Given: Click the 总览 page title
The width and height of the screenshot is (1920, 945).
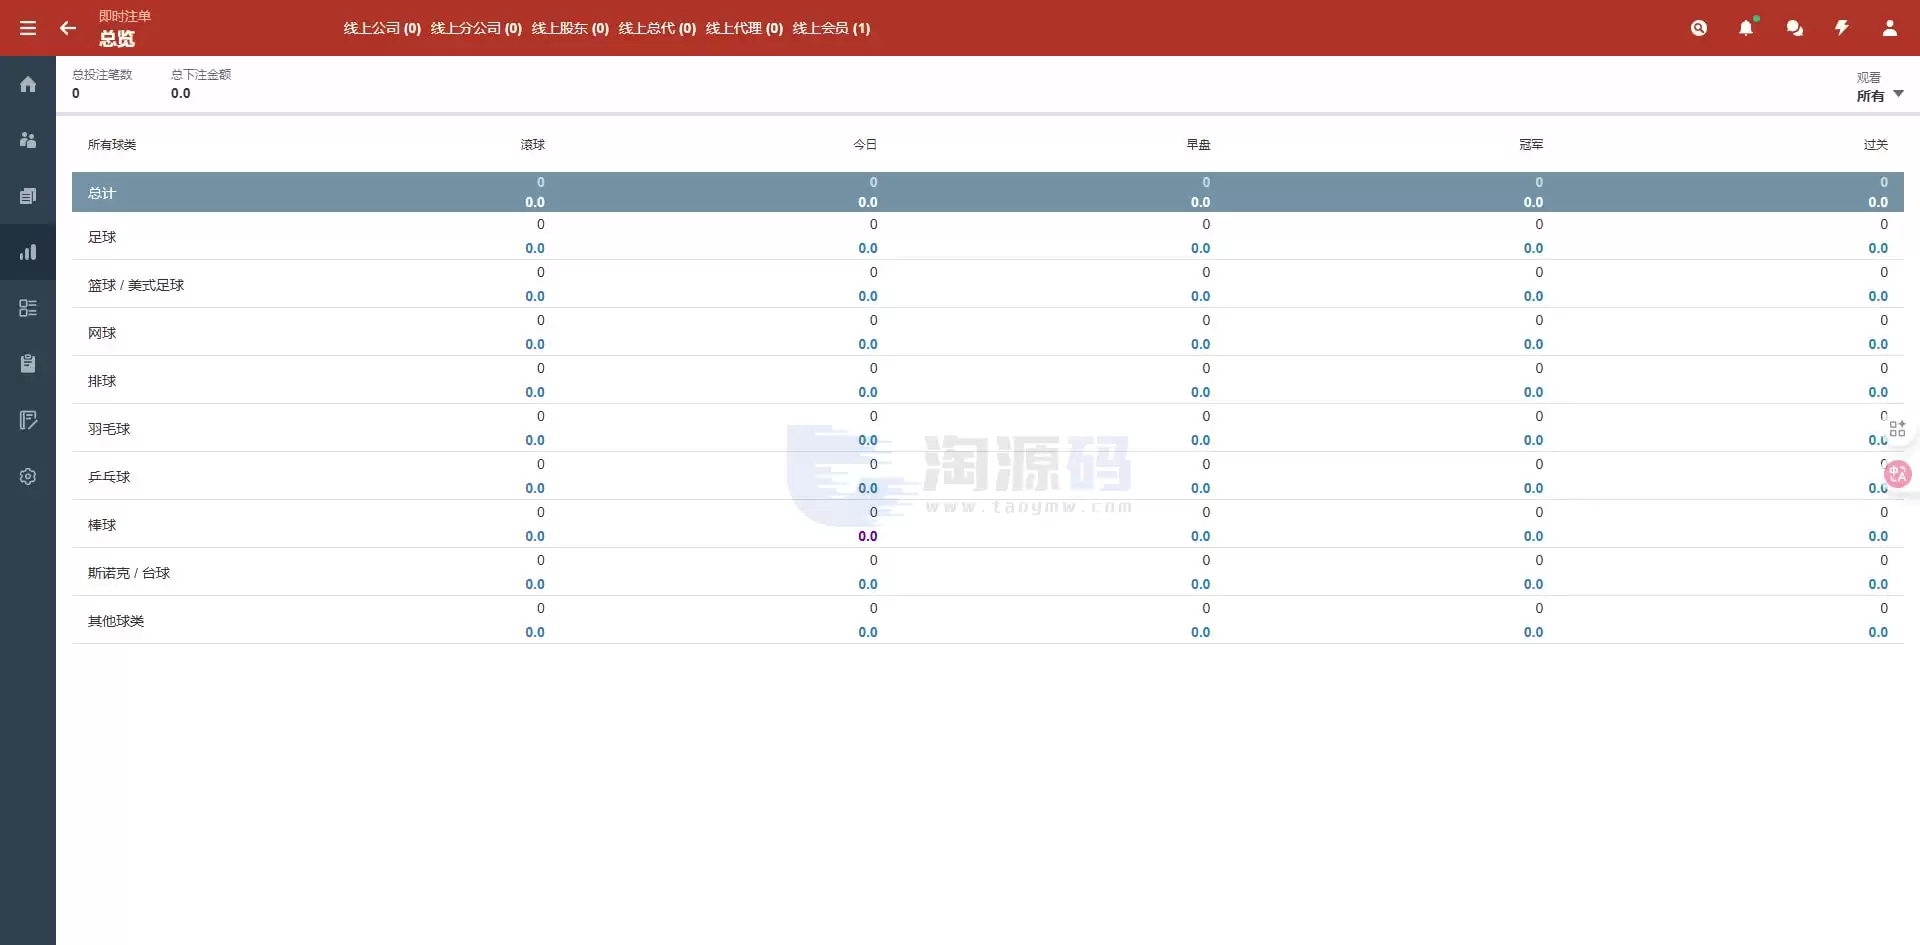Looking at the screenshot, I should tap(117, 39).
